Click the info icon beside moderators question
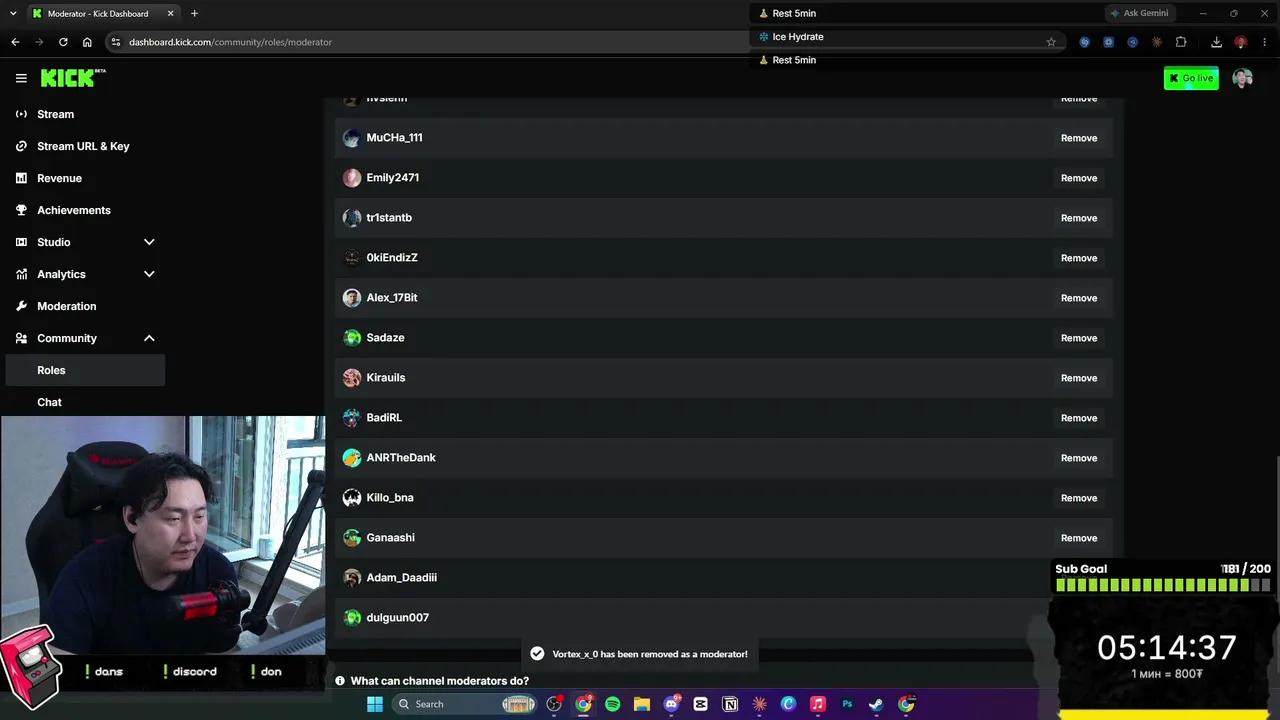 click(x=340, y=681)
